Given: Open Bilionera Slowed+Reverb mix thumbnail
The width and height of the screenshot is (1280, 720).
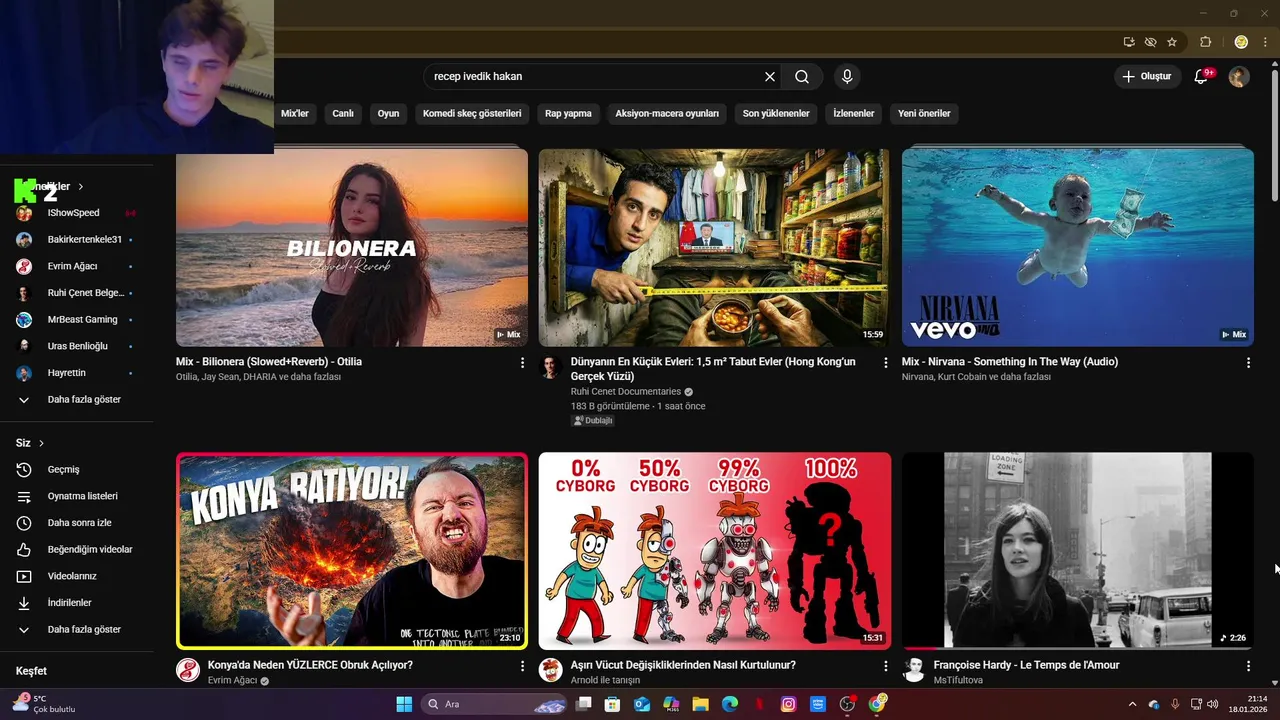Looking at the screenshot, I should click(352, 247).
